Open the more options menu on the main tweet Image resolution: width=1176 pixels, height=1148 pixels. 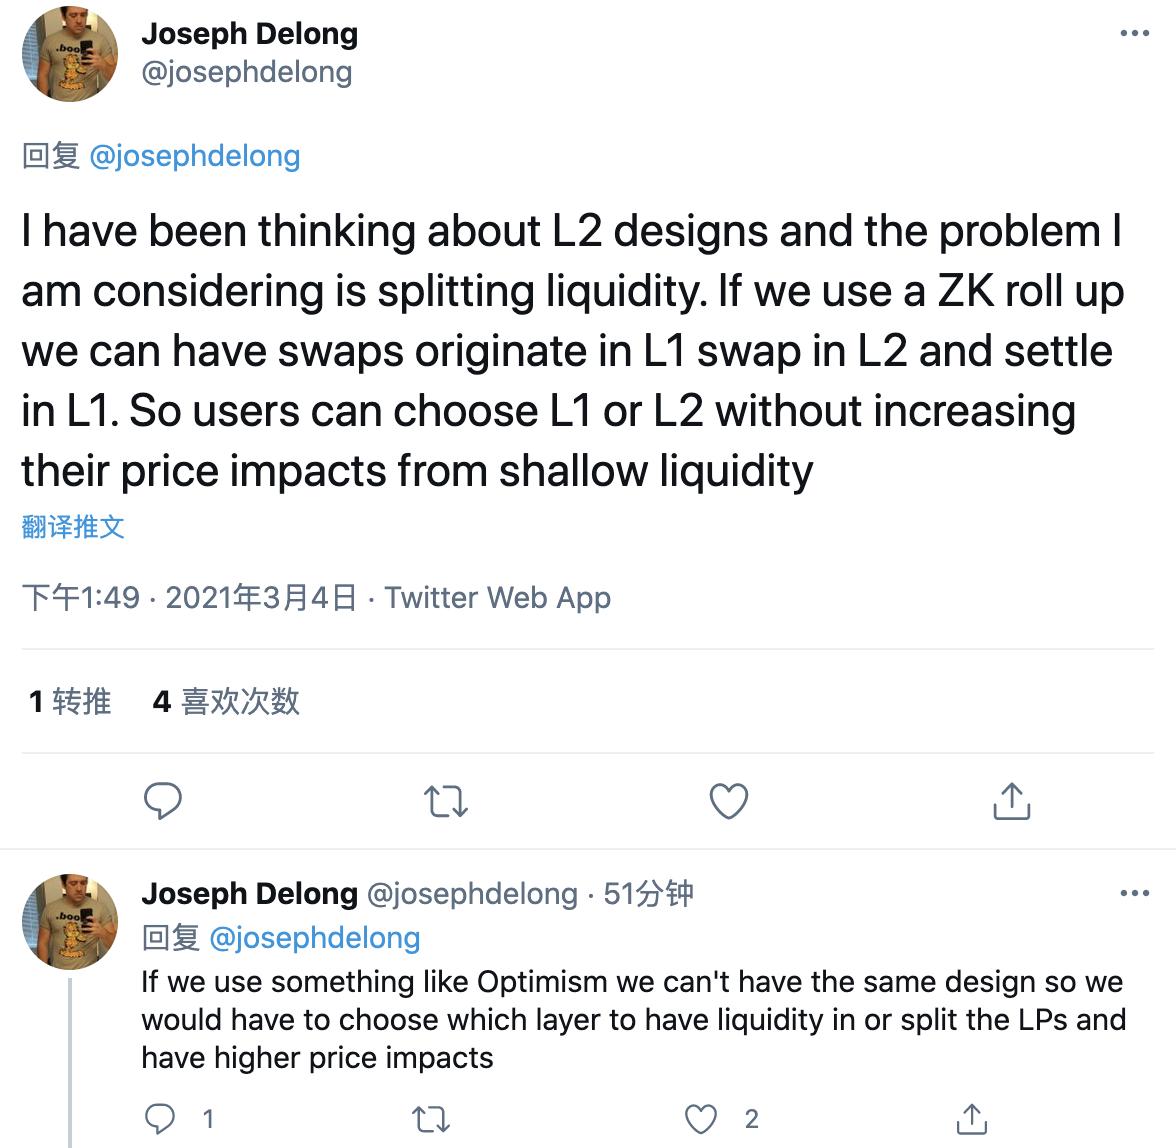(1134, 32)
